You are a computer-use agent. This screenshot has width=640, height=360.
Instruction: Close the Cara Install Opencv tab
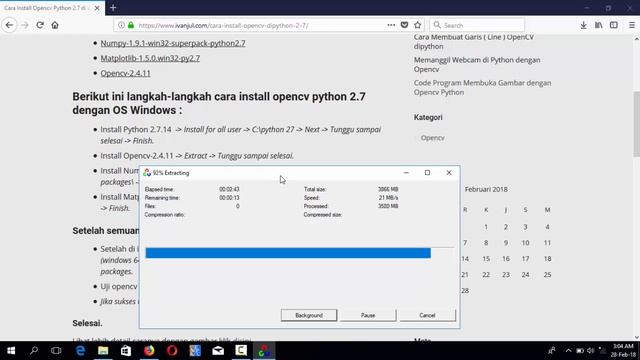tap(97, 8)
